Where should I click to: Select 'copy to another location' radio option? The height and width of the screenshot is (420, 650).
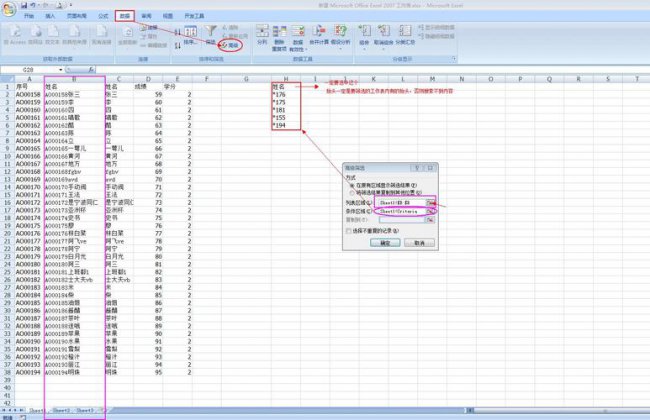(x=352, y=193)
